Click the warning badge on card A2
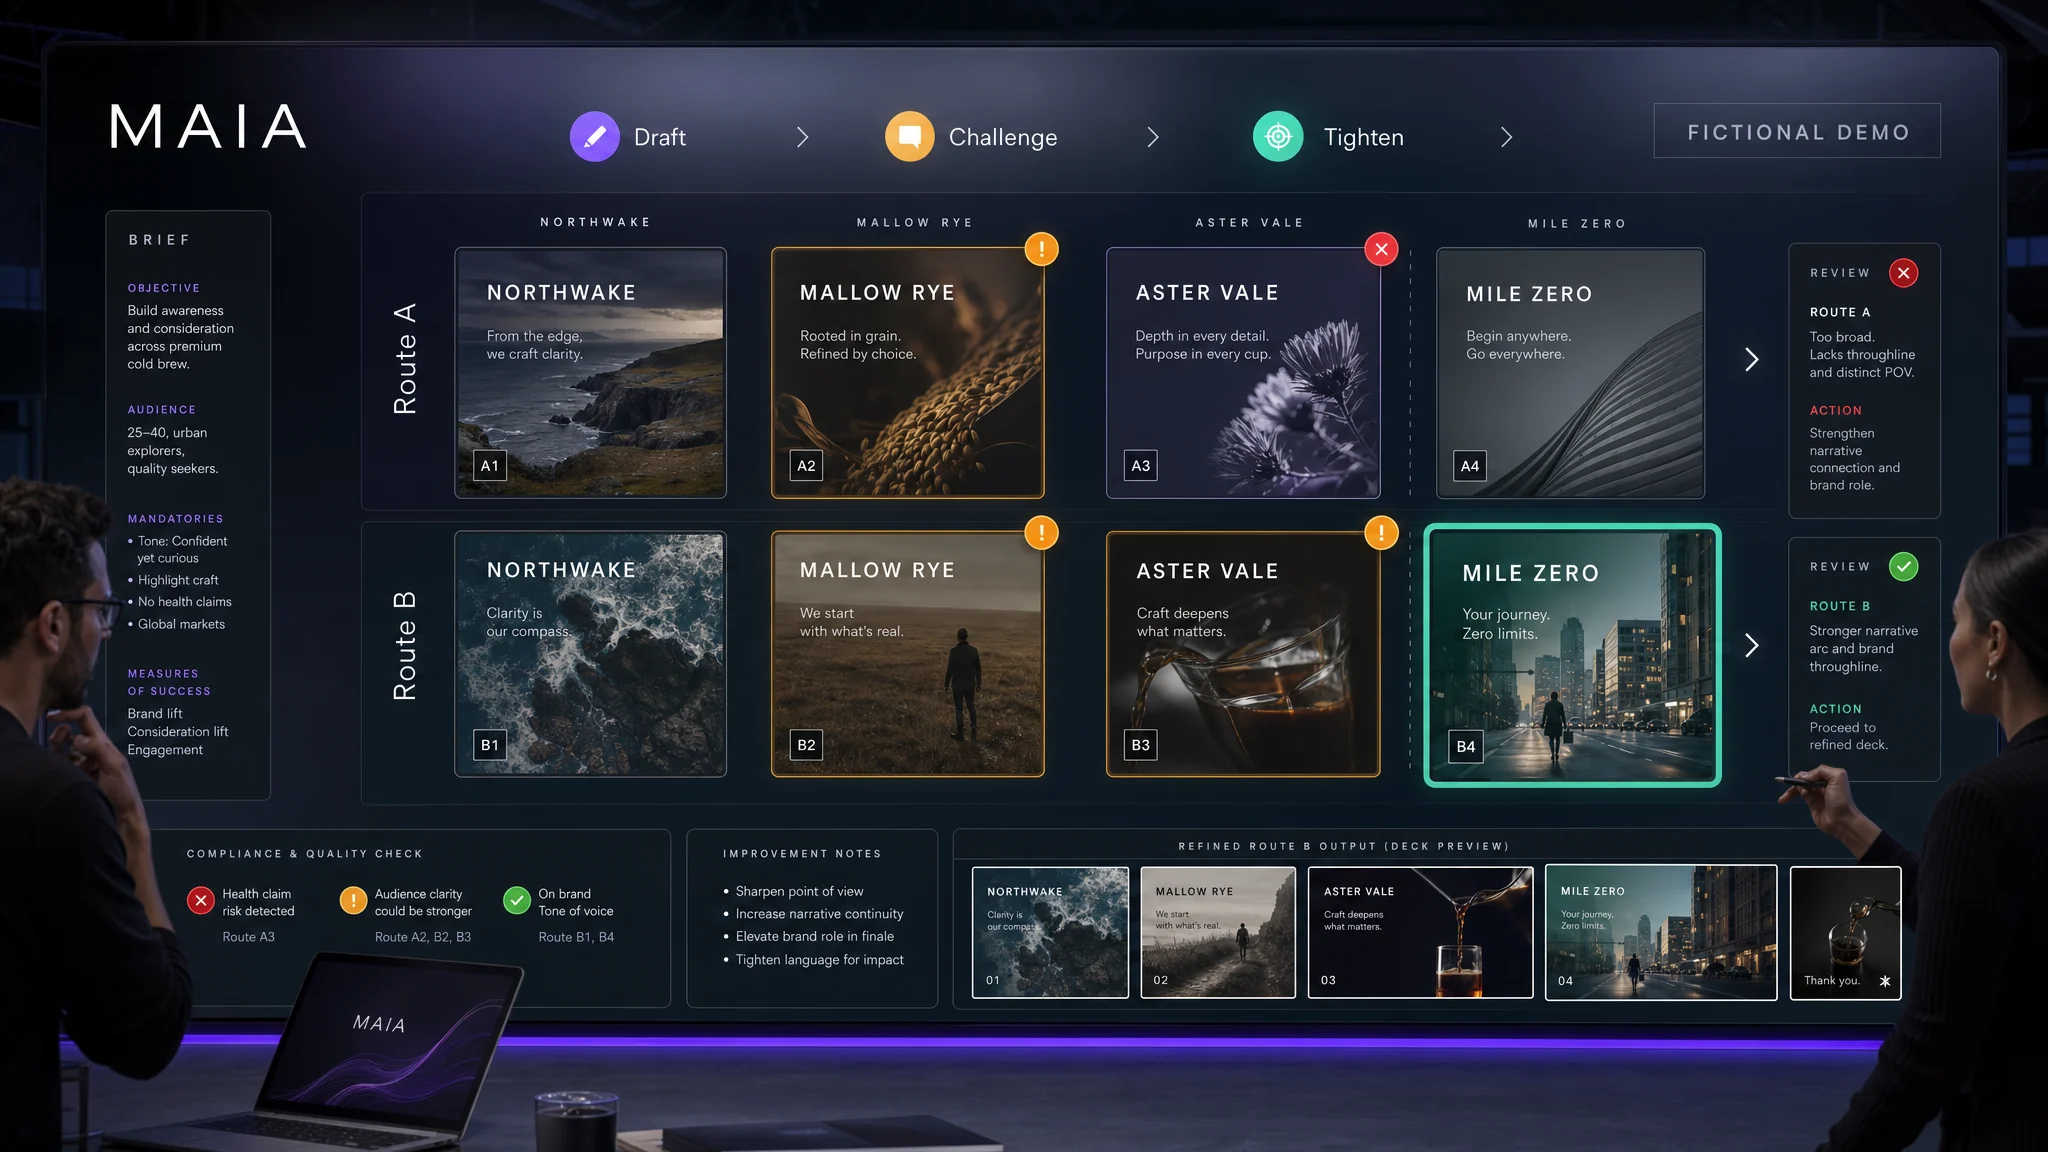The width and height of the screenshot is (2048, 1152). click(1041, 249)
